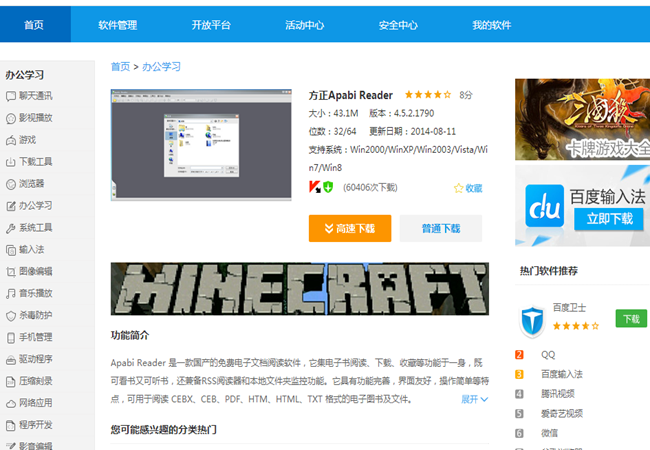Click the red Kaspersky security icon
This screenshot has height=450, width=650.
[315, 187]
